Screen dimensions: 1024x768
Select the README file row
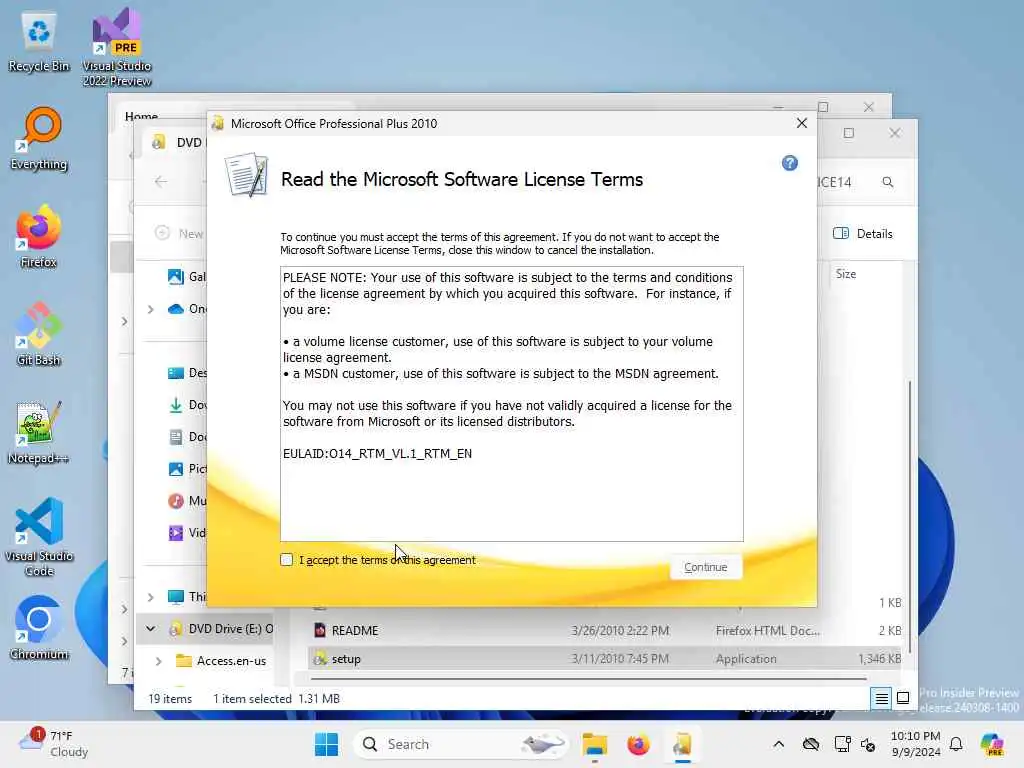tap(605, 630)
